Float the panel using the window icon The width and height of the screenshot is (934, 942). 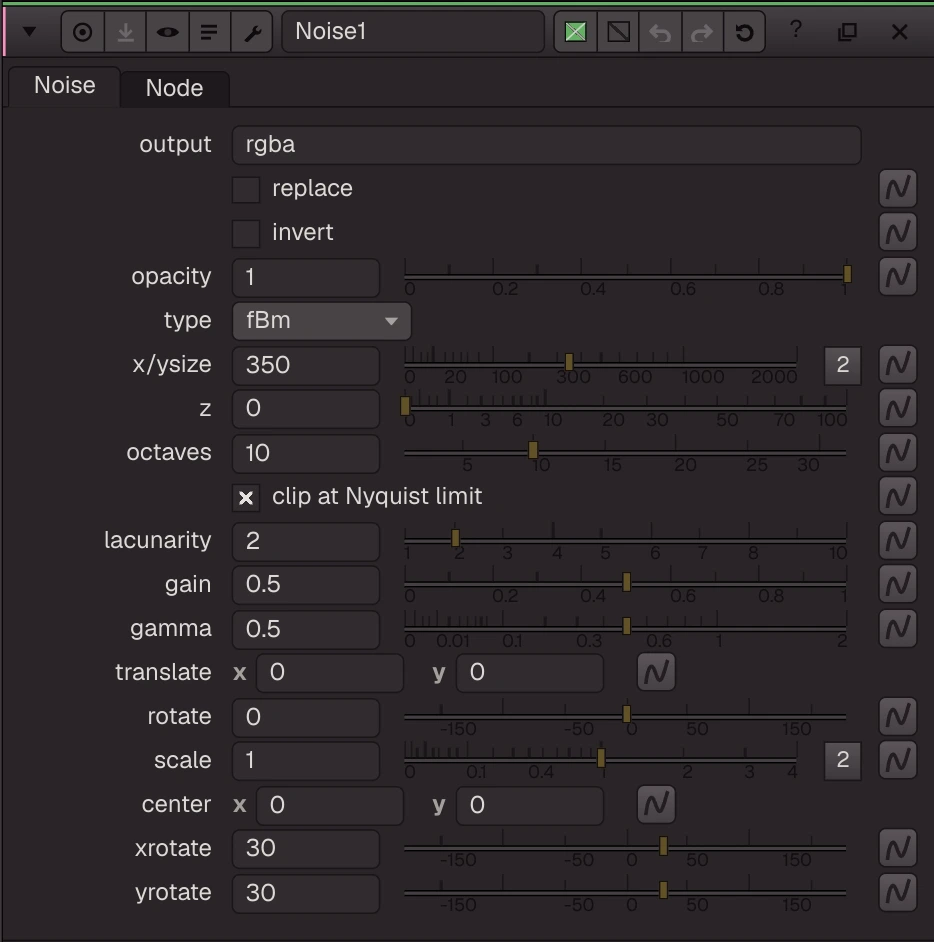click(x=848, y=32)
